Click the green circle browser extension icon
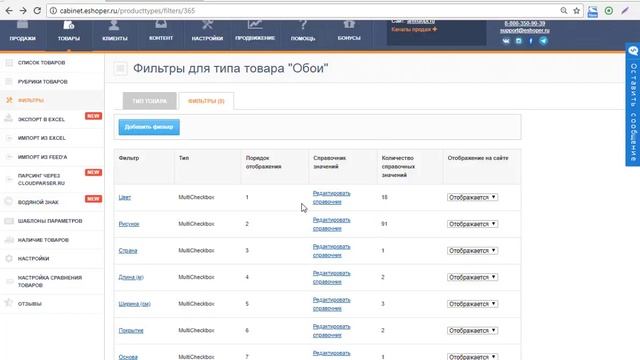This screenshot has height=360, width=640. pyautogui.click(x=609, y=11)
